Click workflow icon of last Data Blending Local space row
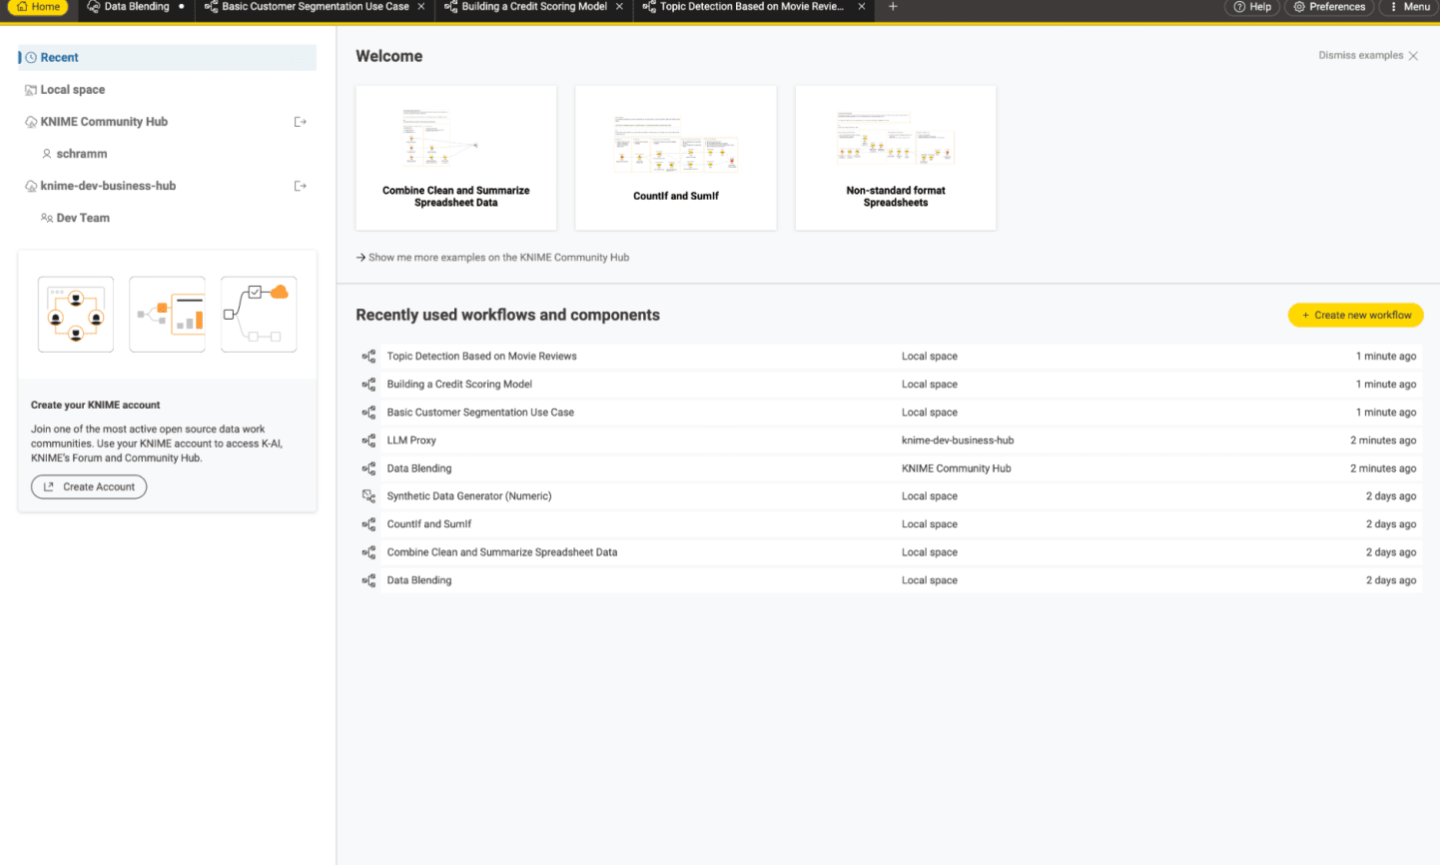The height and width of the screenshot is (865, 1440). [x=369, y=580]
